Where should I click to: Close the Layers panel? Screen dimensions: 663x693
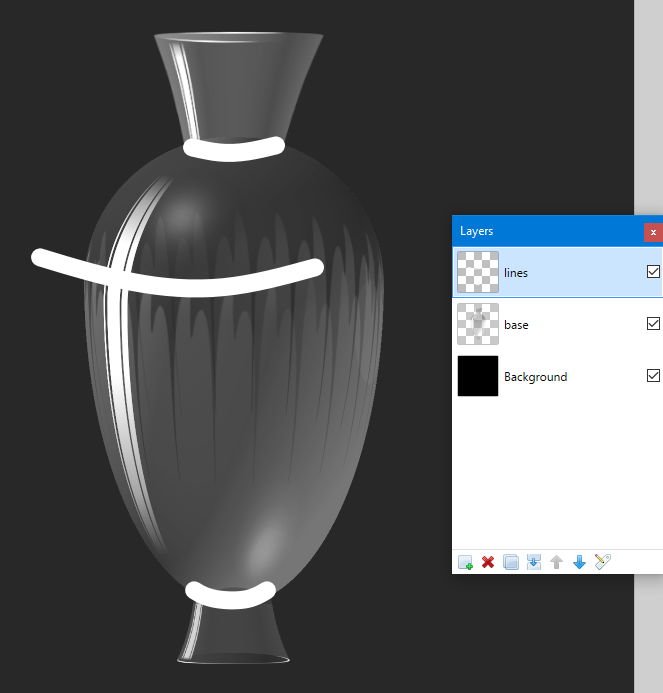pyautogui.click(x=653, y=232)
